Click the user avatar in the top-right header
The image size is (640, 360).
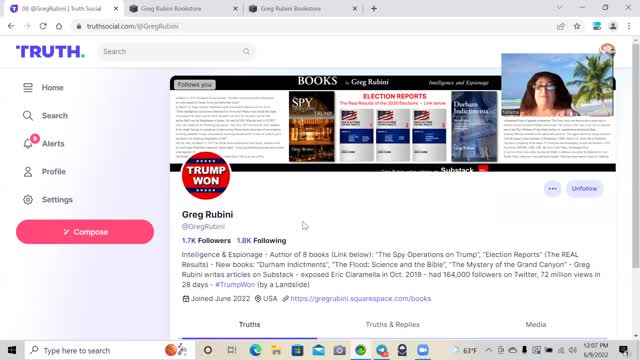pyautogui.click(x=607, y=49)
